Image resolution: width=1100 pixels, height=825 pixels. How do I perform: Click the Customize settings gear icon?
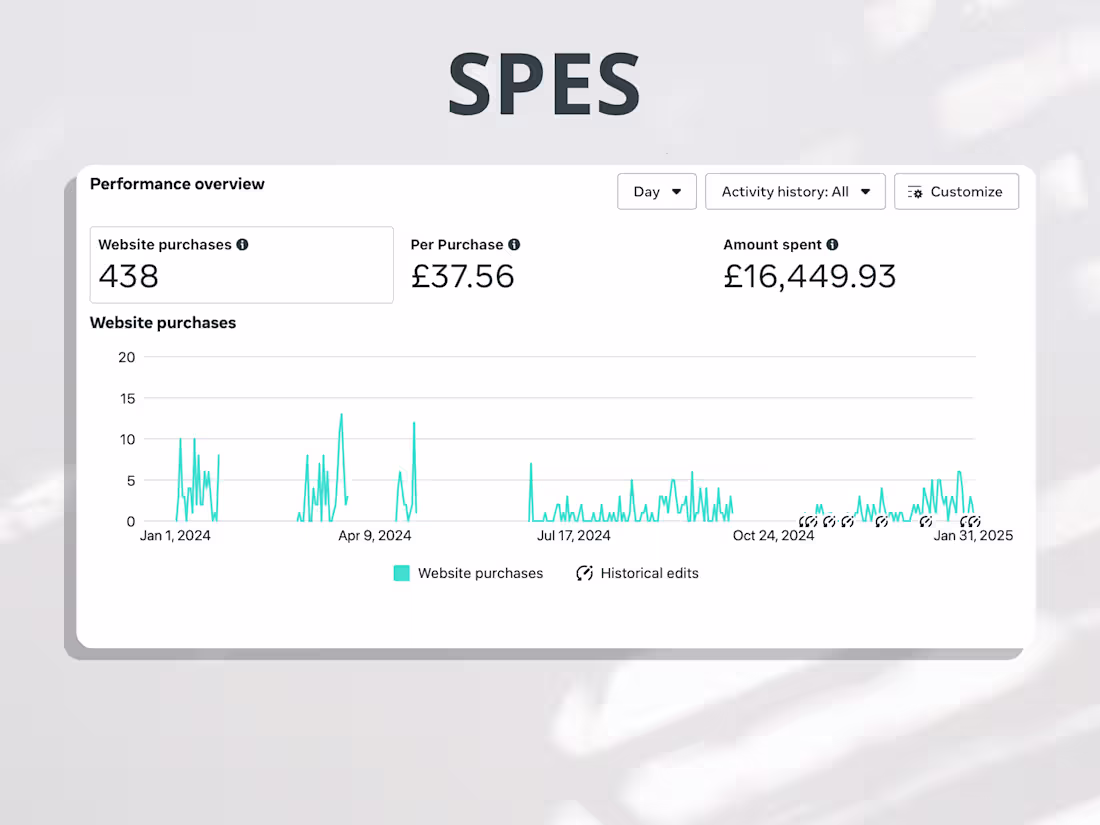tap(915, 192)
